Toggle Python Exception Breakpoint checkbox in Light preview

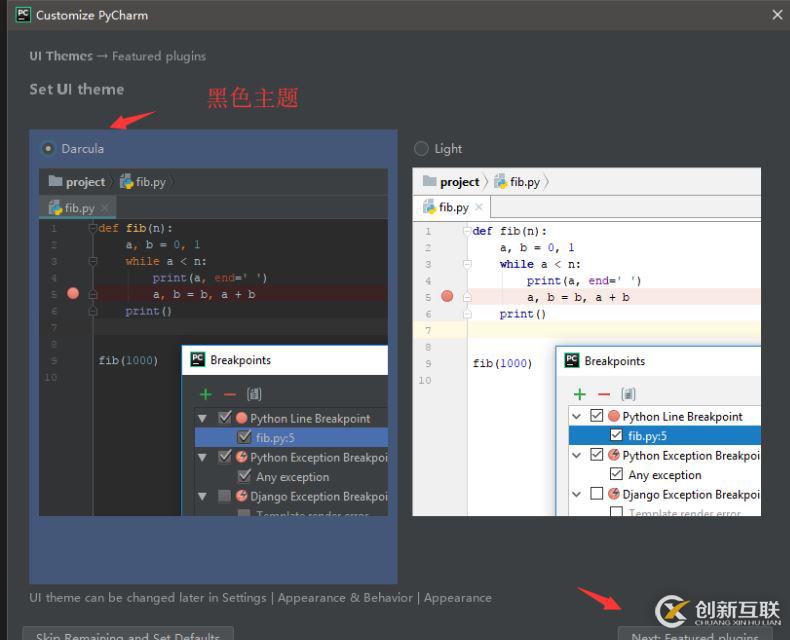tap(597, 455)
